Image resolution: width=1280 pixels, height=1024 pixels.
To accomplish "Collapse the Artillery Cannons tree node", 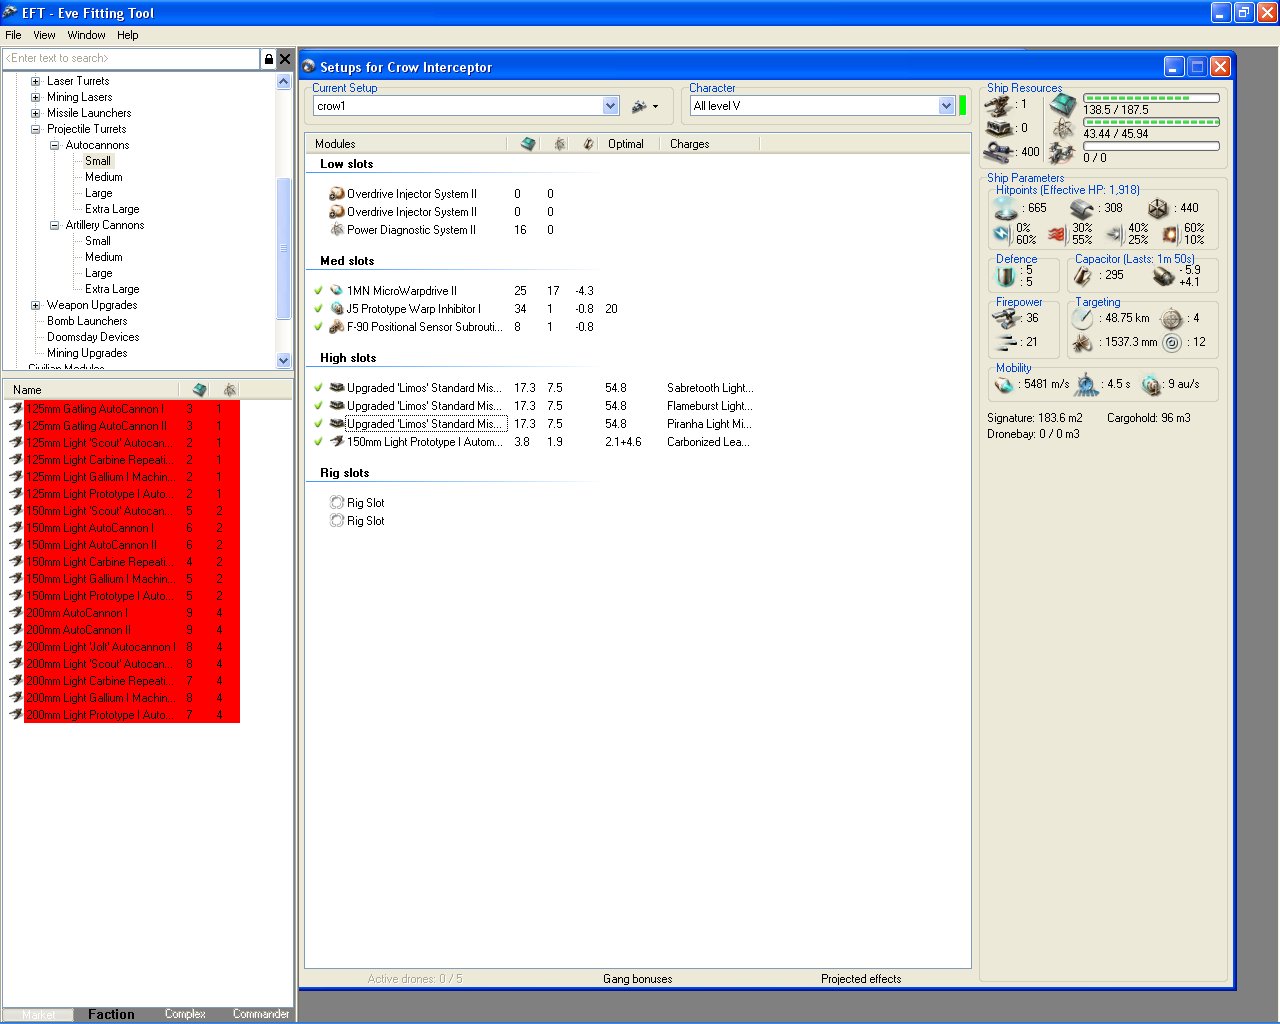I will click(55, 225).
